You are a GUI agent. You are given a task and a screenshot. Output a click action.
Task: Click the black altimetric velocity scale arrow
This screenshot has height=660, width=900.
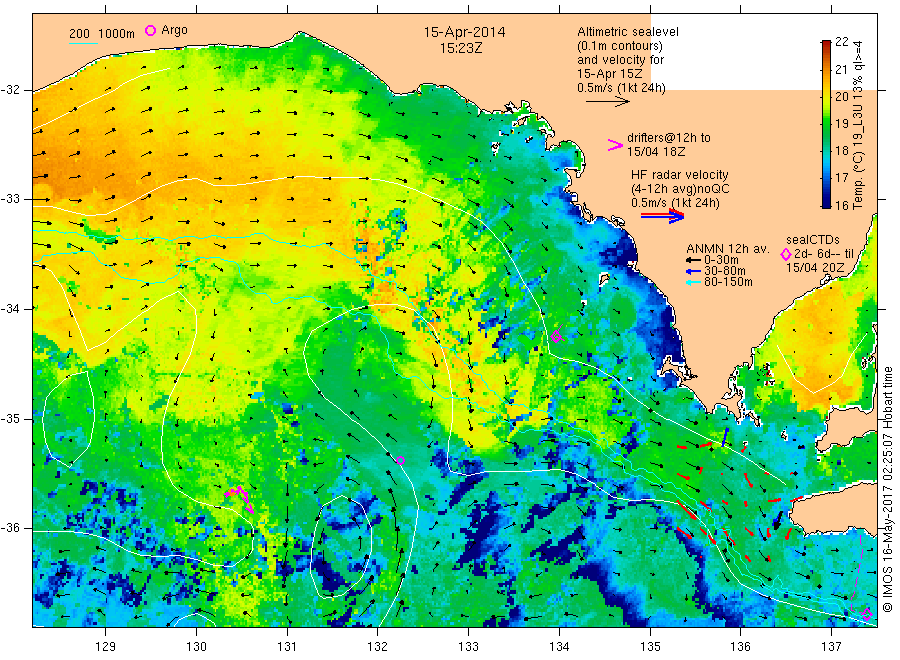coord(608,102)
